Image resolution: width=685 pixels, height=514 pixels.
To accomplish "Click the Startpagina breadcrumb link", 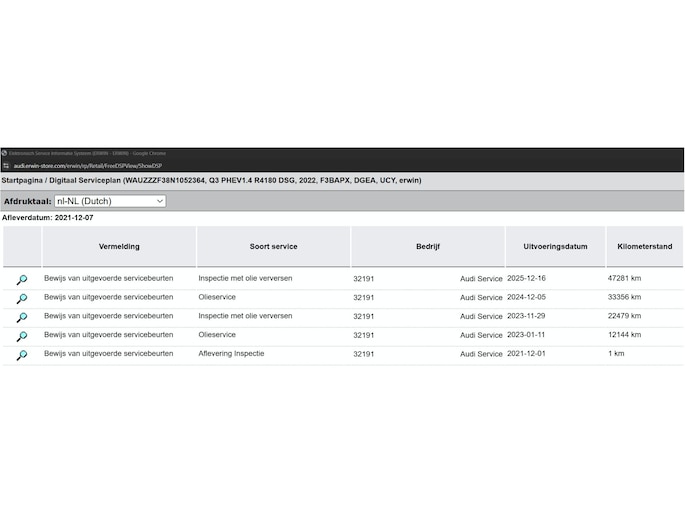I will pyautogui.click(x=23, y=181).
